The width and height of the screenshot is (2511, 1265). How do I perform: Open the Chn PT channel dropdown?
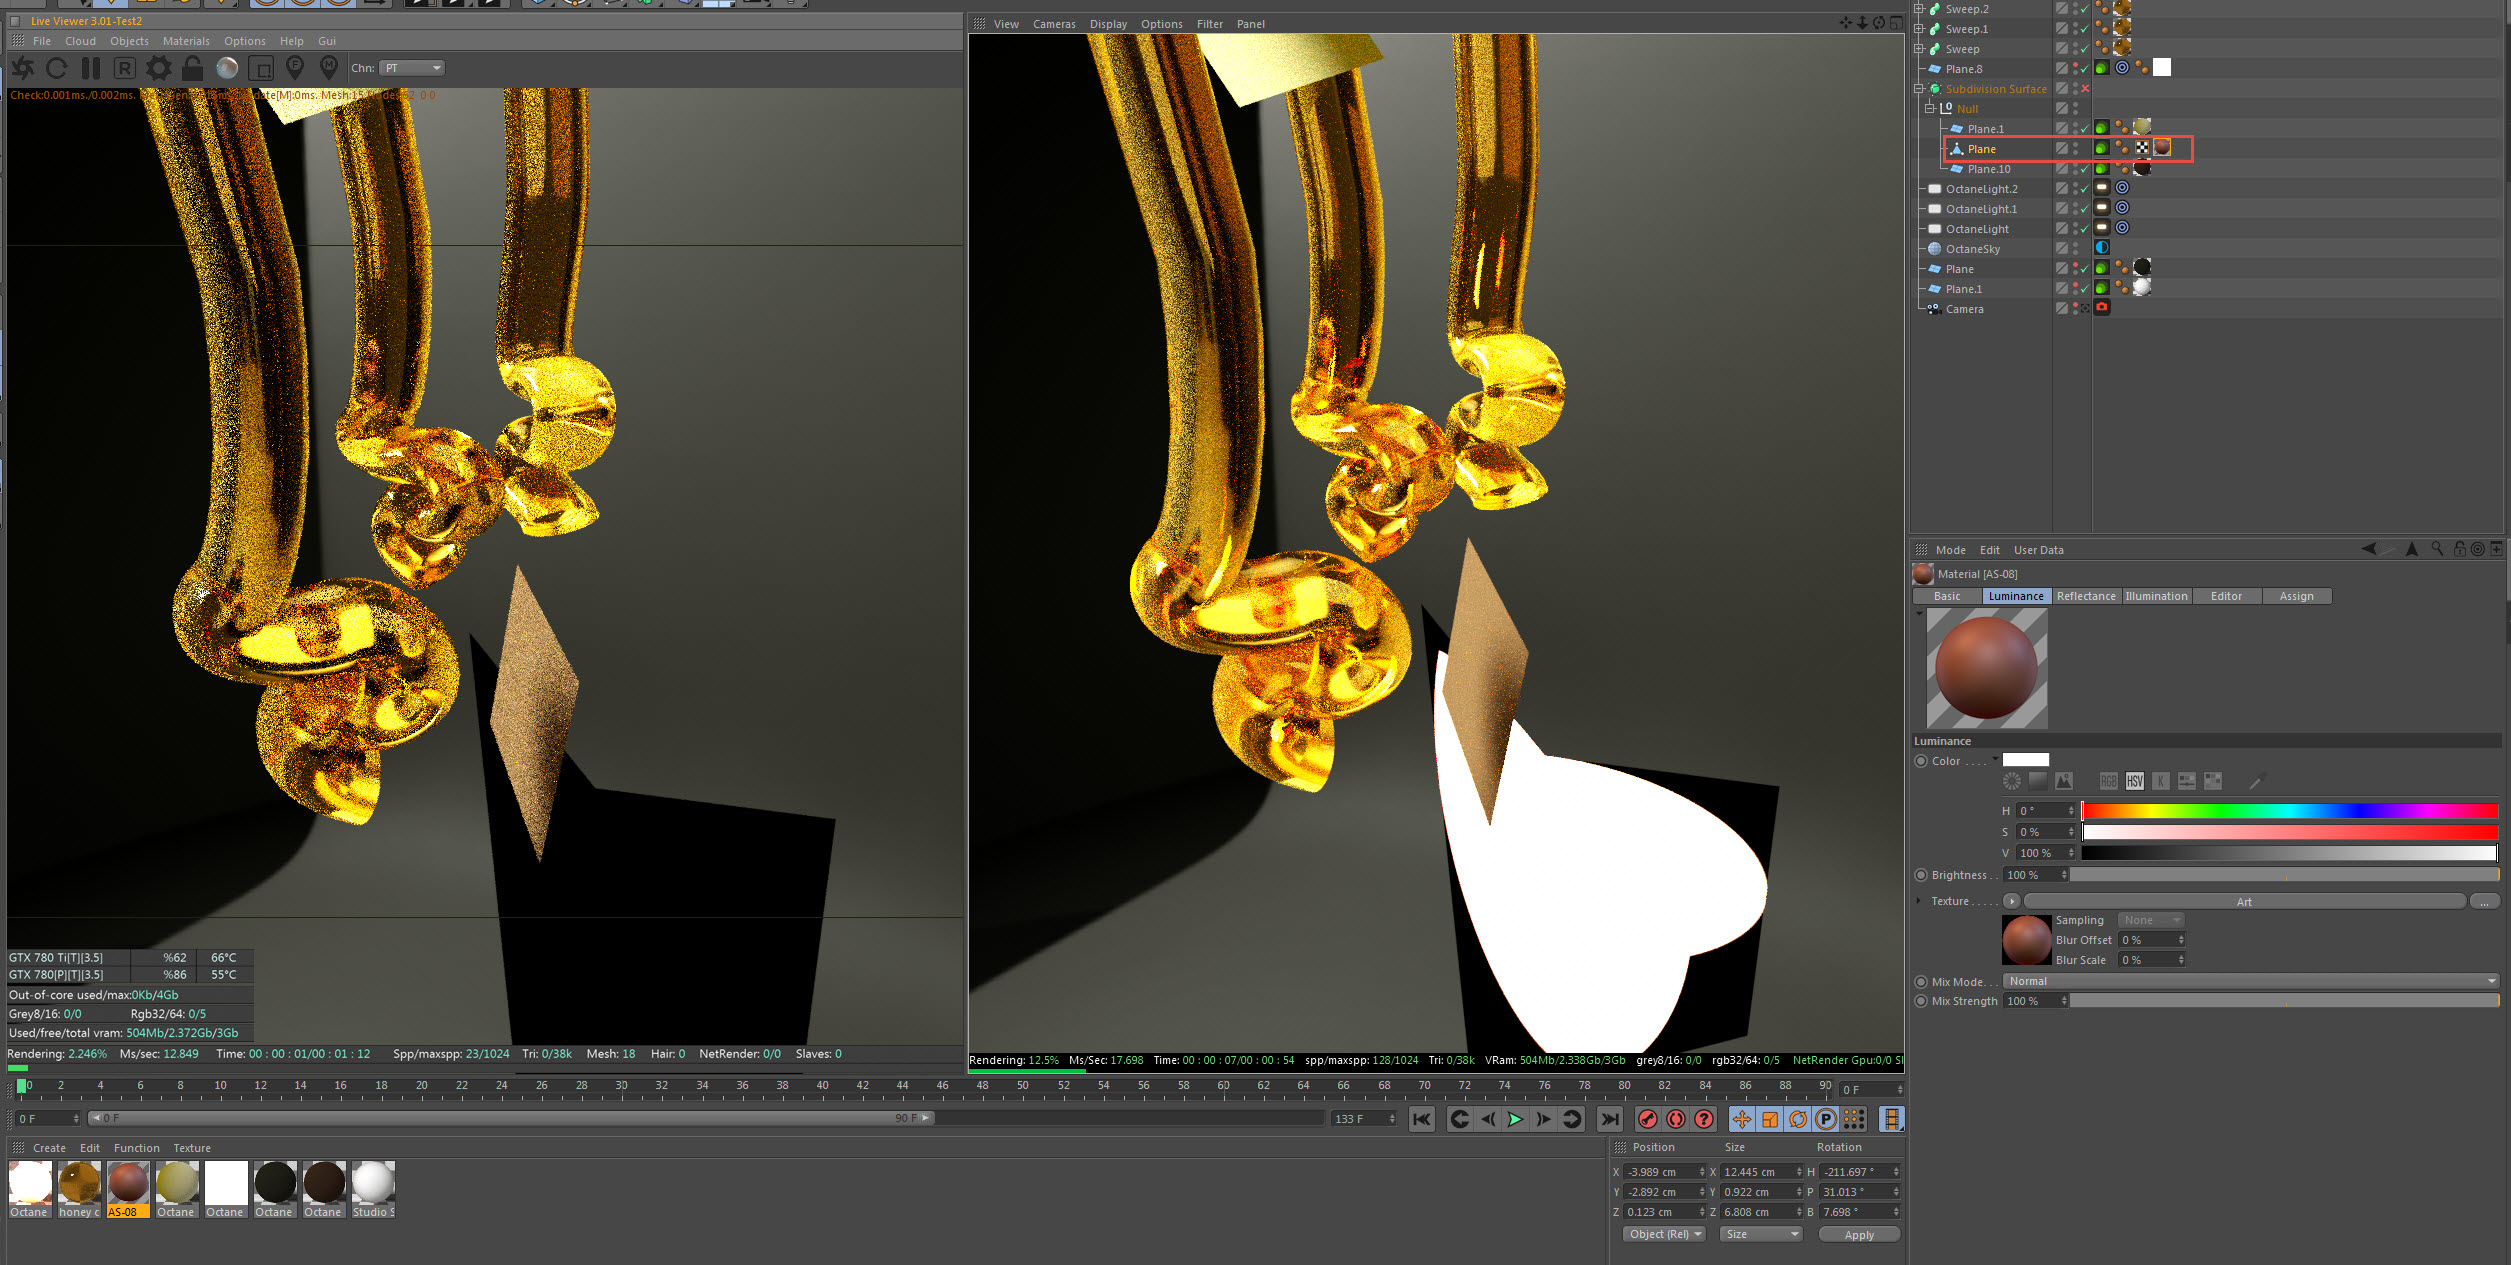tap(412, 68)
